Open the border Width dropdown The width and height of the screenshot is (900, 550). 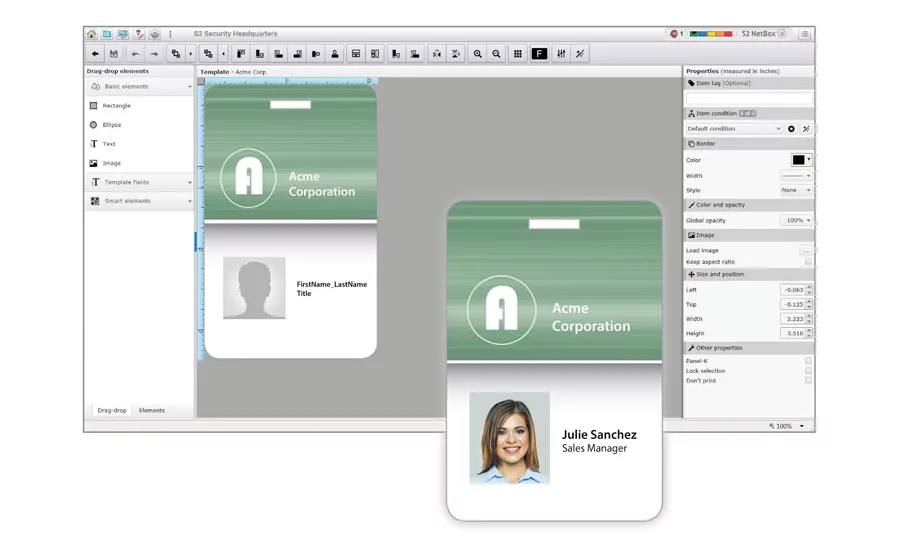point(796,176)
